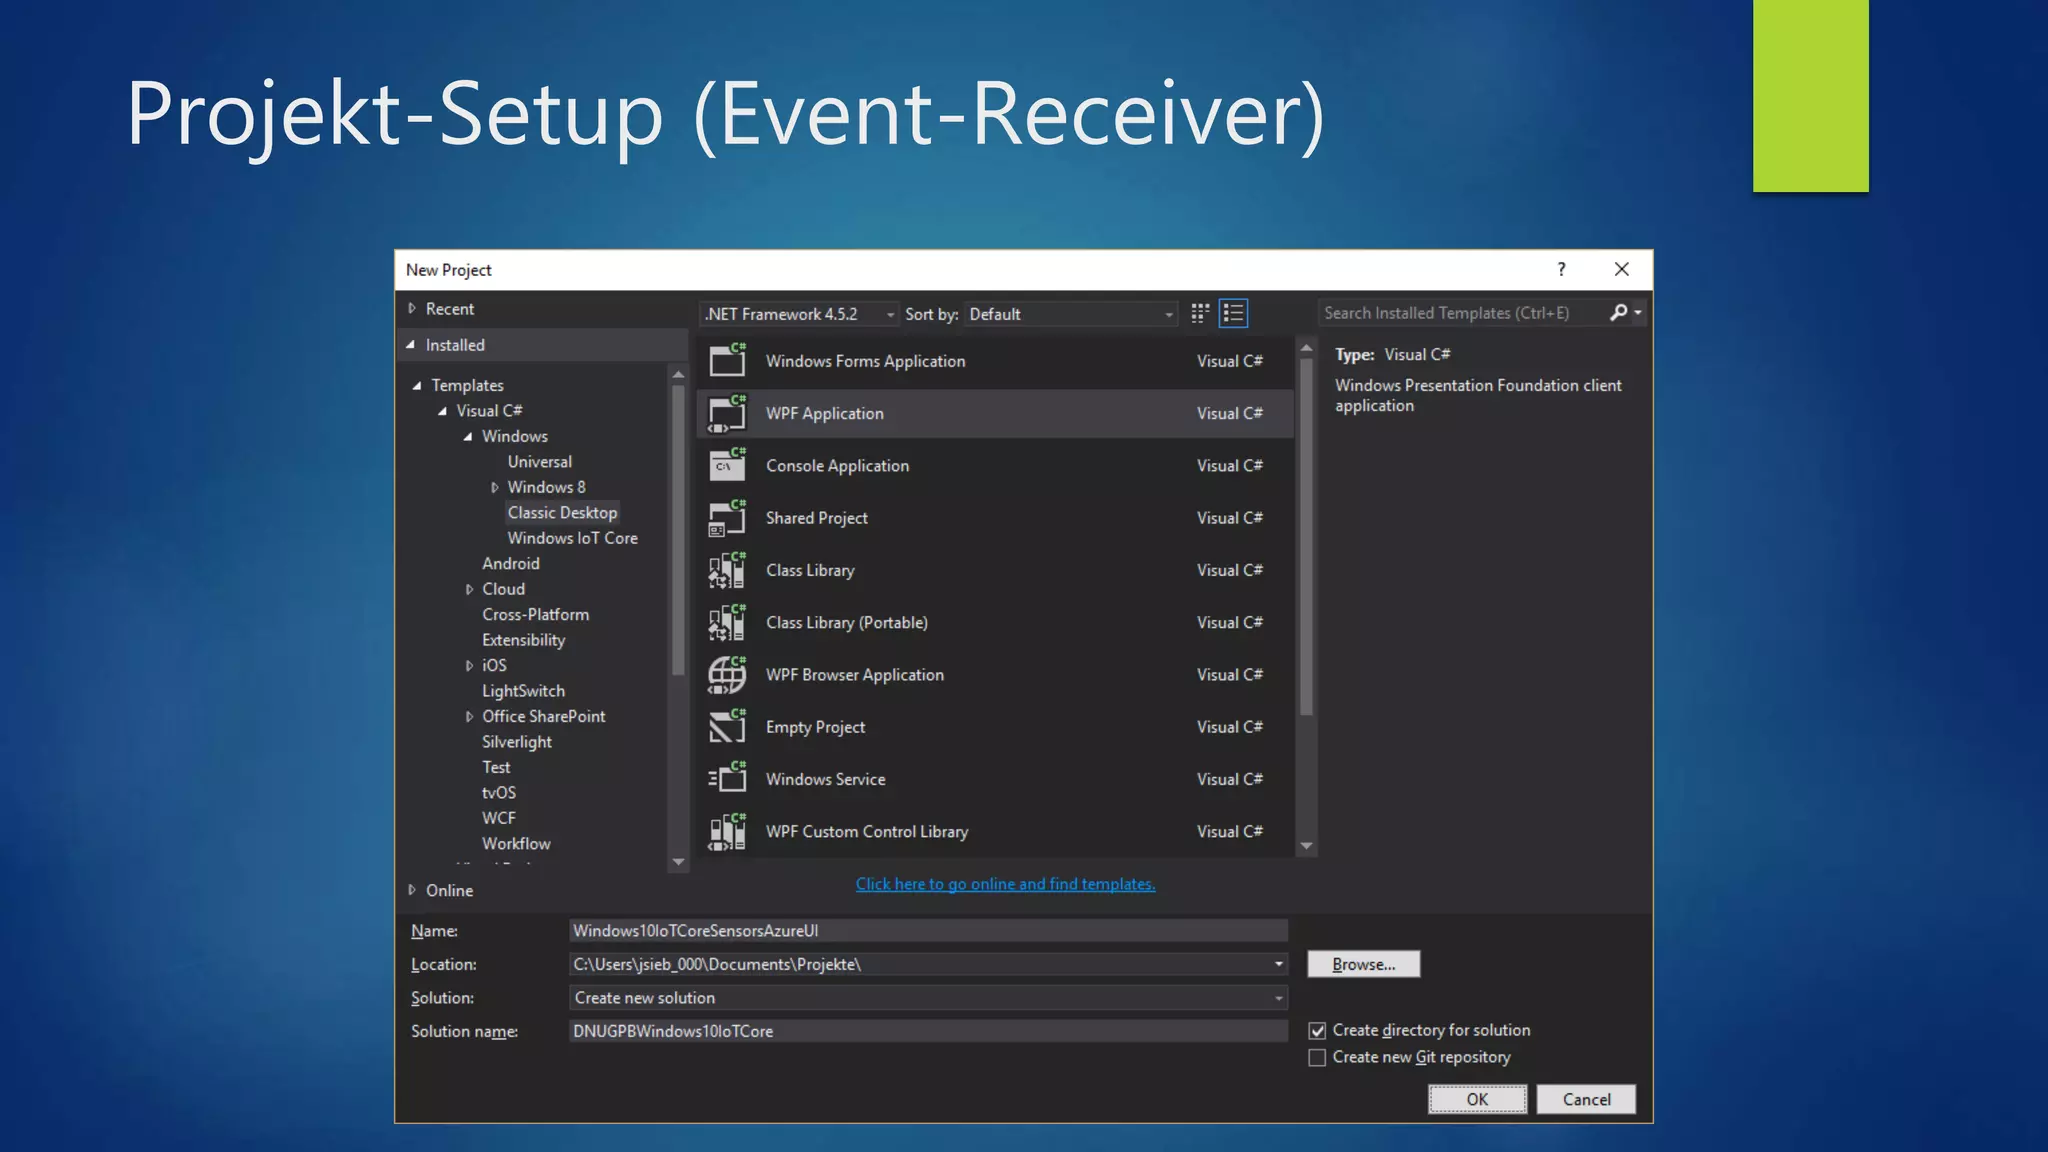Click the go online and find templates link
The width and height of the screenshot is (2048, 1152).
click(x=1005, y=884)
